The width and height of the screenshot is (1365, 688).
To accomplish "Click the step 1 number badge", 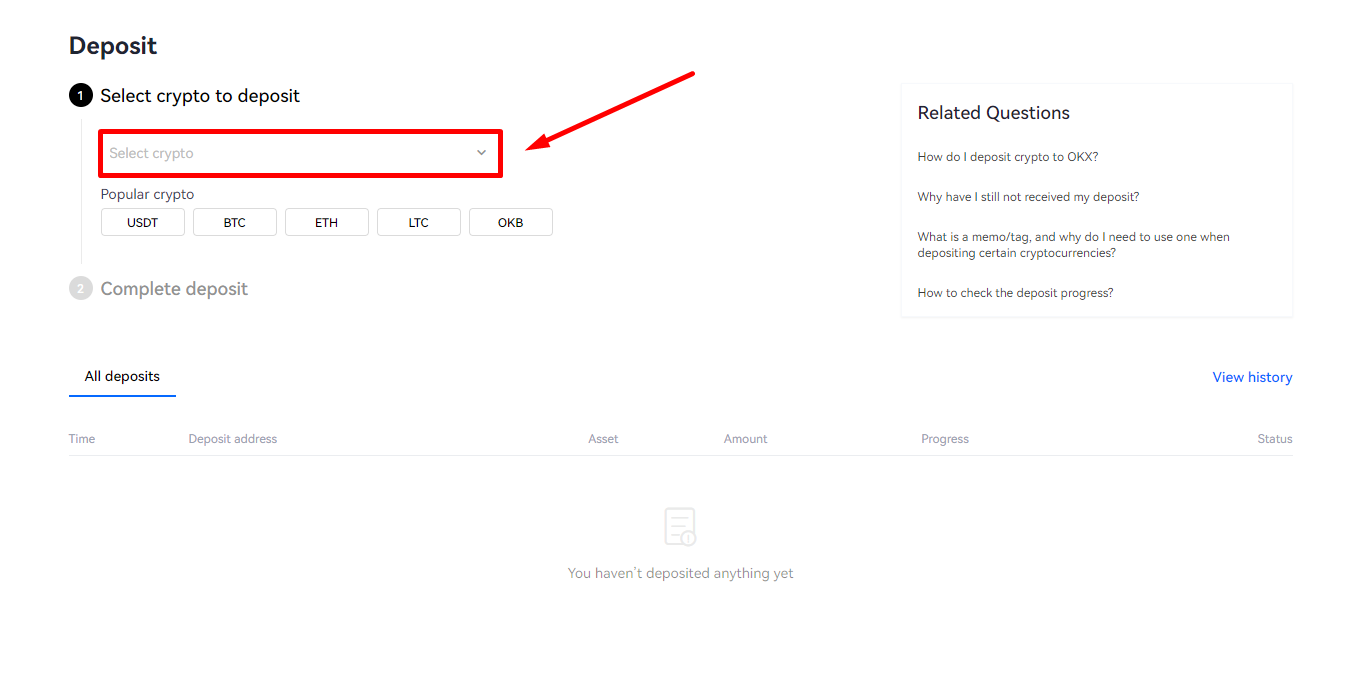I will (80, 96).
